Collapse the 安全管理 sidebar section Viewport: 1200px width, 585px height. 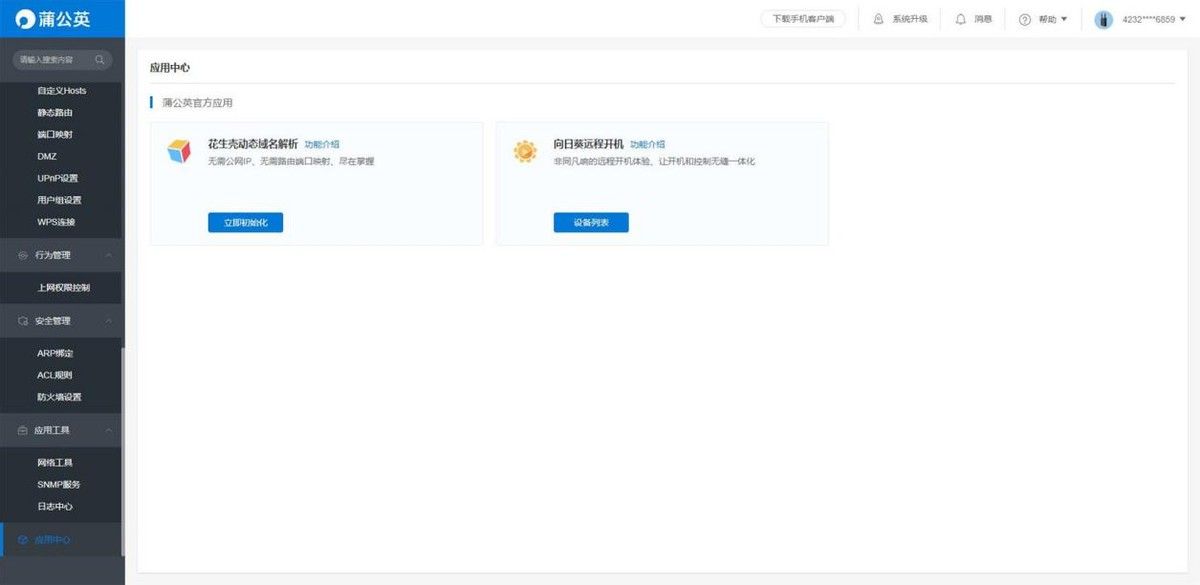coord(108,321)
